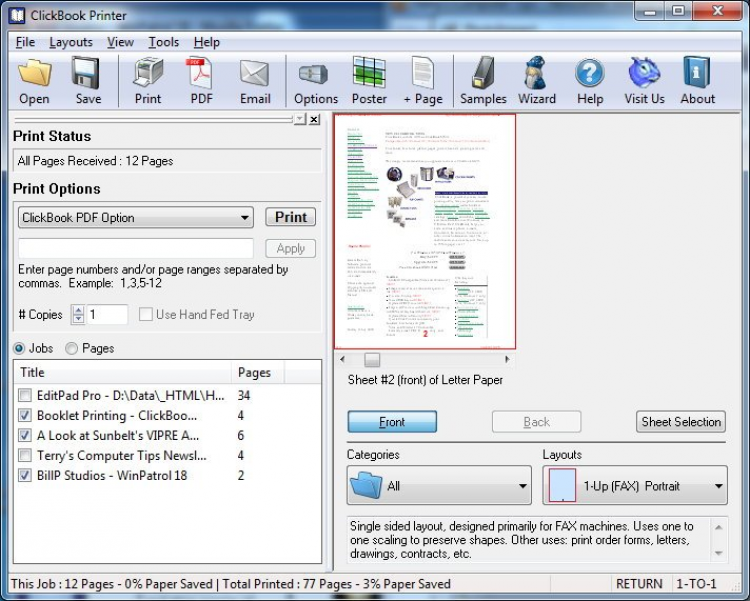This screenshot has height=601, width=750.
Task: Click the preview scroll left arrow
Action: 342,359
